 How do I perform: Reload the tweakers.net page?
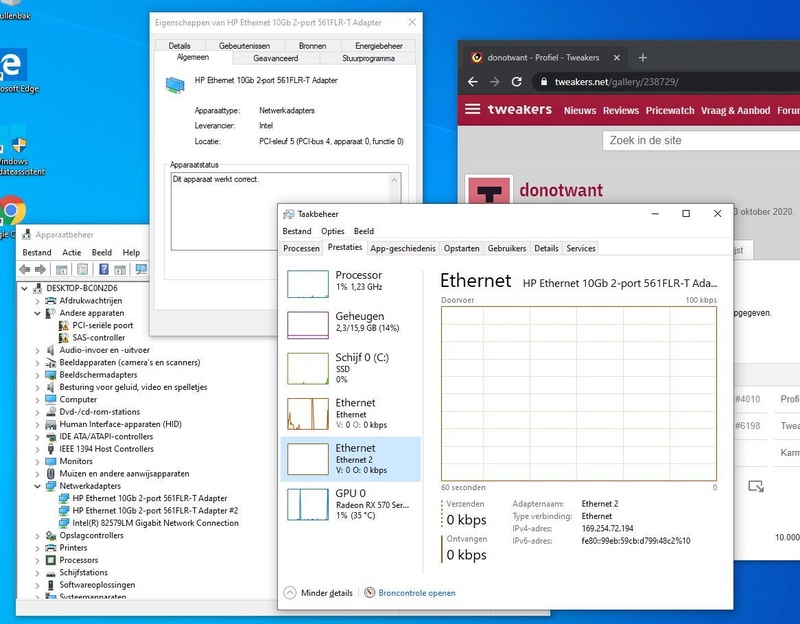(x=517, y=82)
